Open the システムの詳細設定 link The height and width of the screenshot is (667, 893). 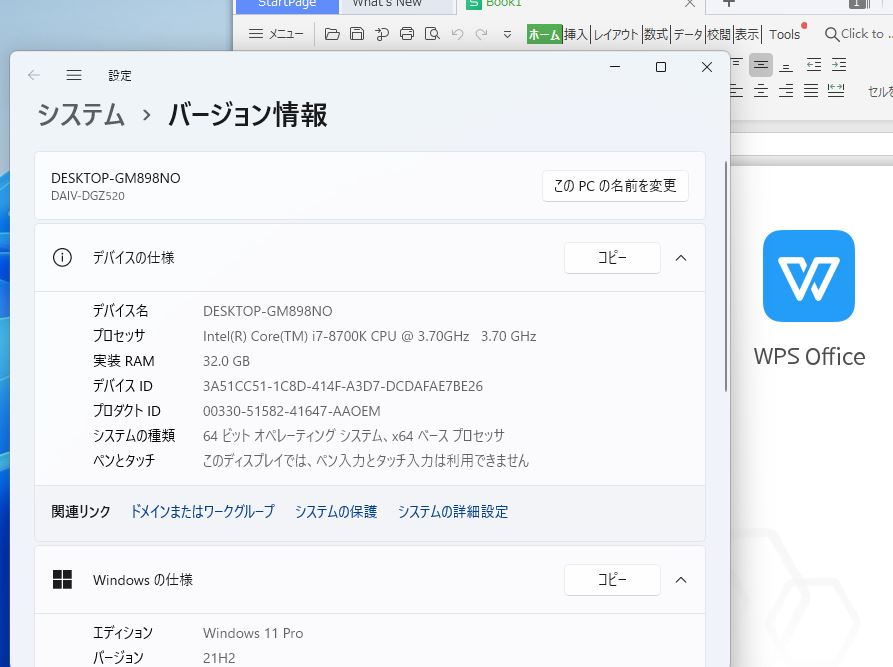pos(453,511)
